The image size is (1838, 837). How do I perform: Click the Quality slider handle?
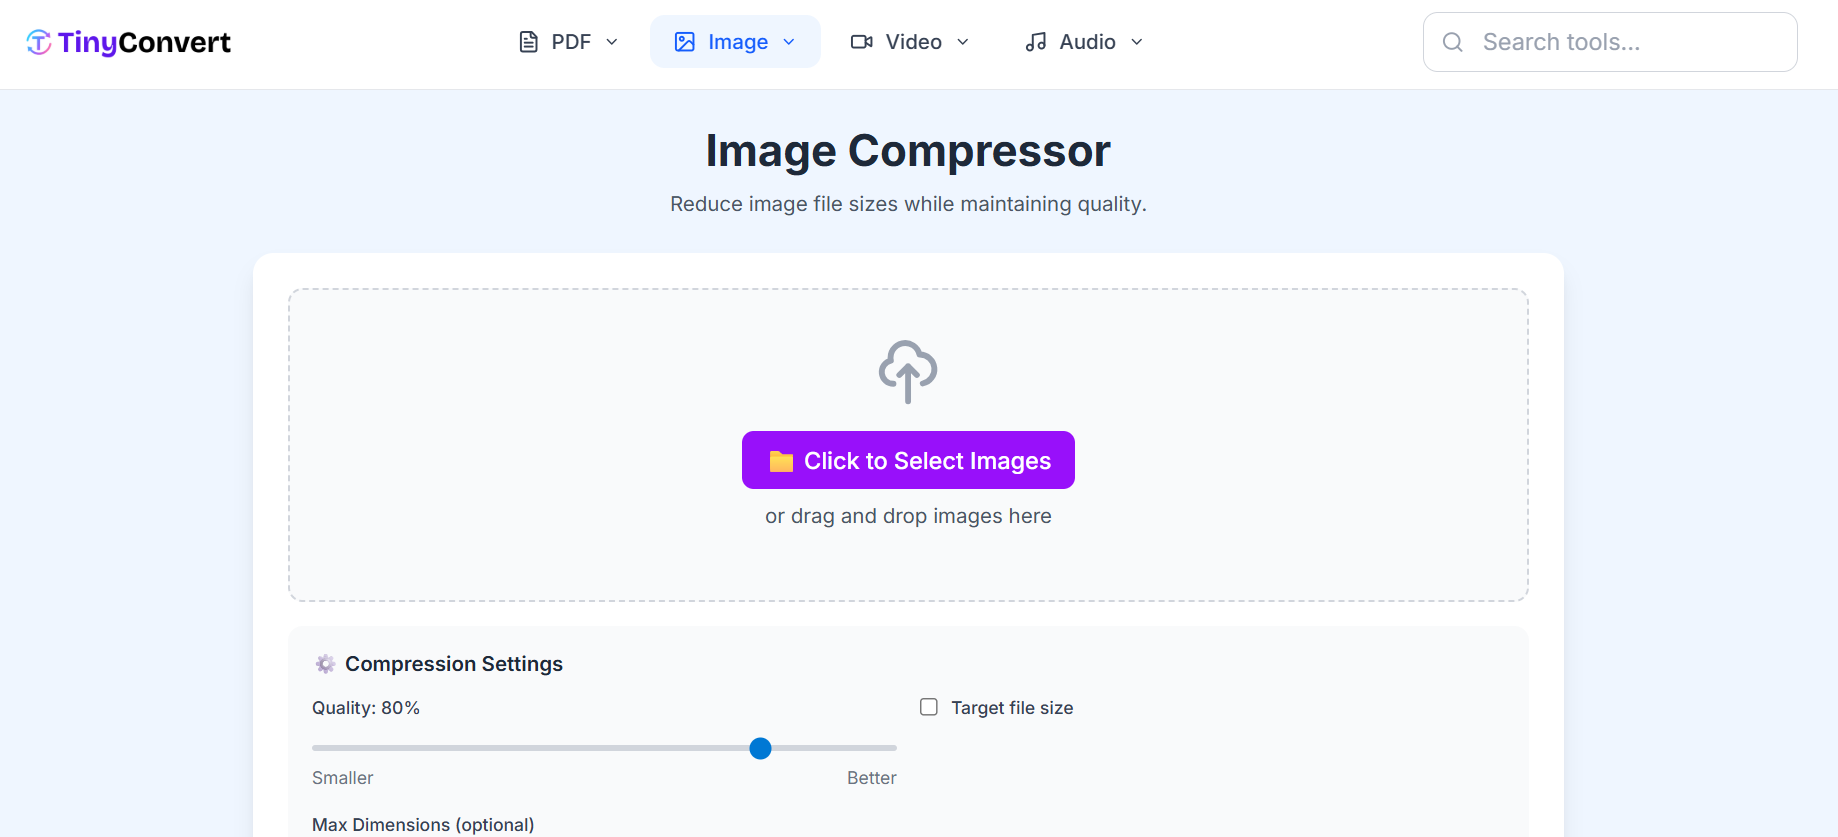point(760,748)
